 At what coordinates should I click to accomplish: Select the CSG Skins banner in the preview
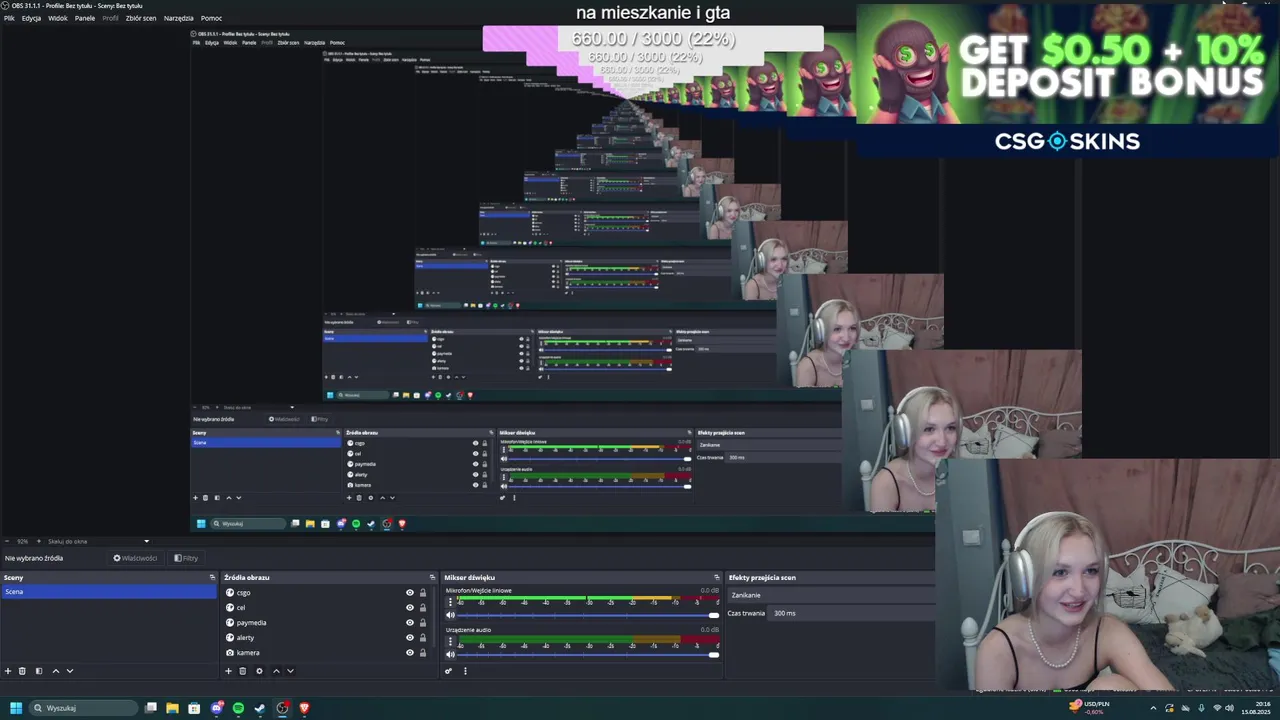coord(1067,80)
